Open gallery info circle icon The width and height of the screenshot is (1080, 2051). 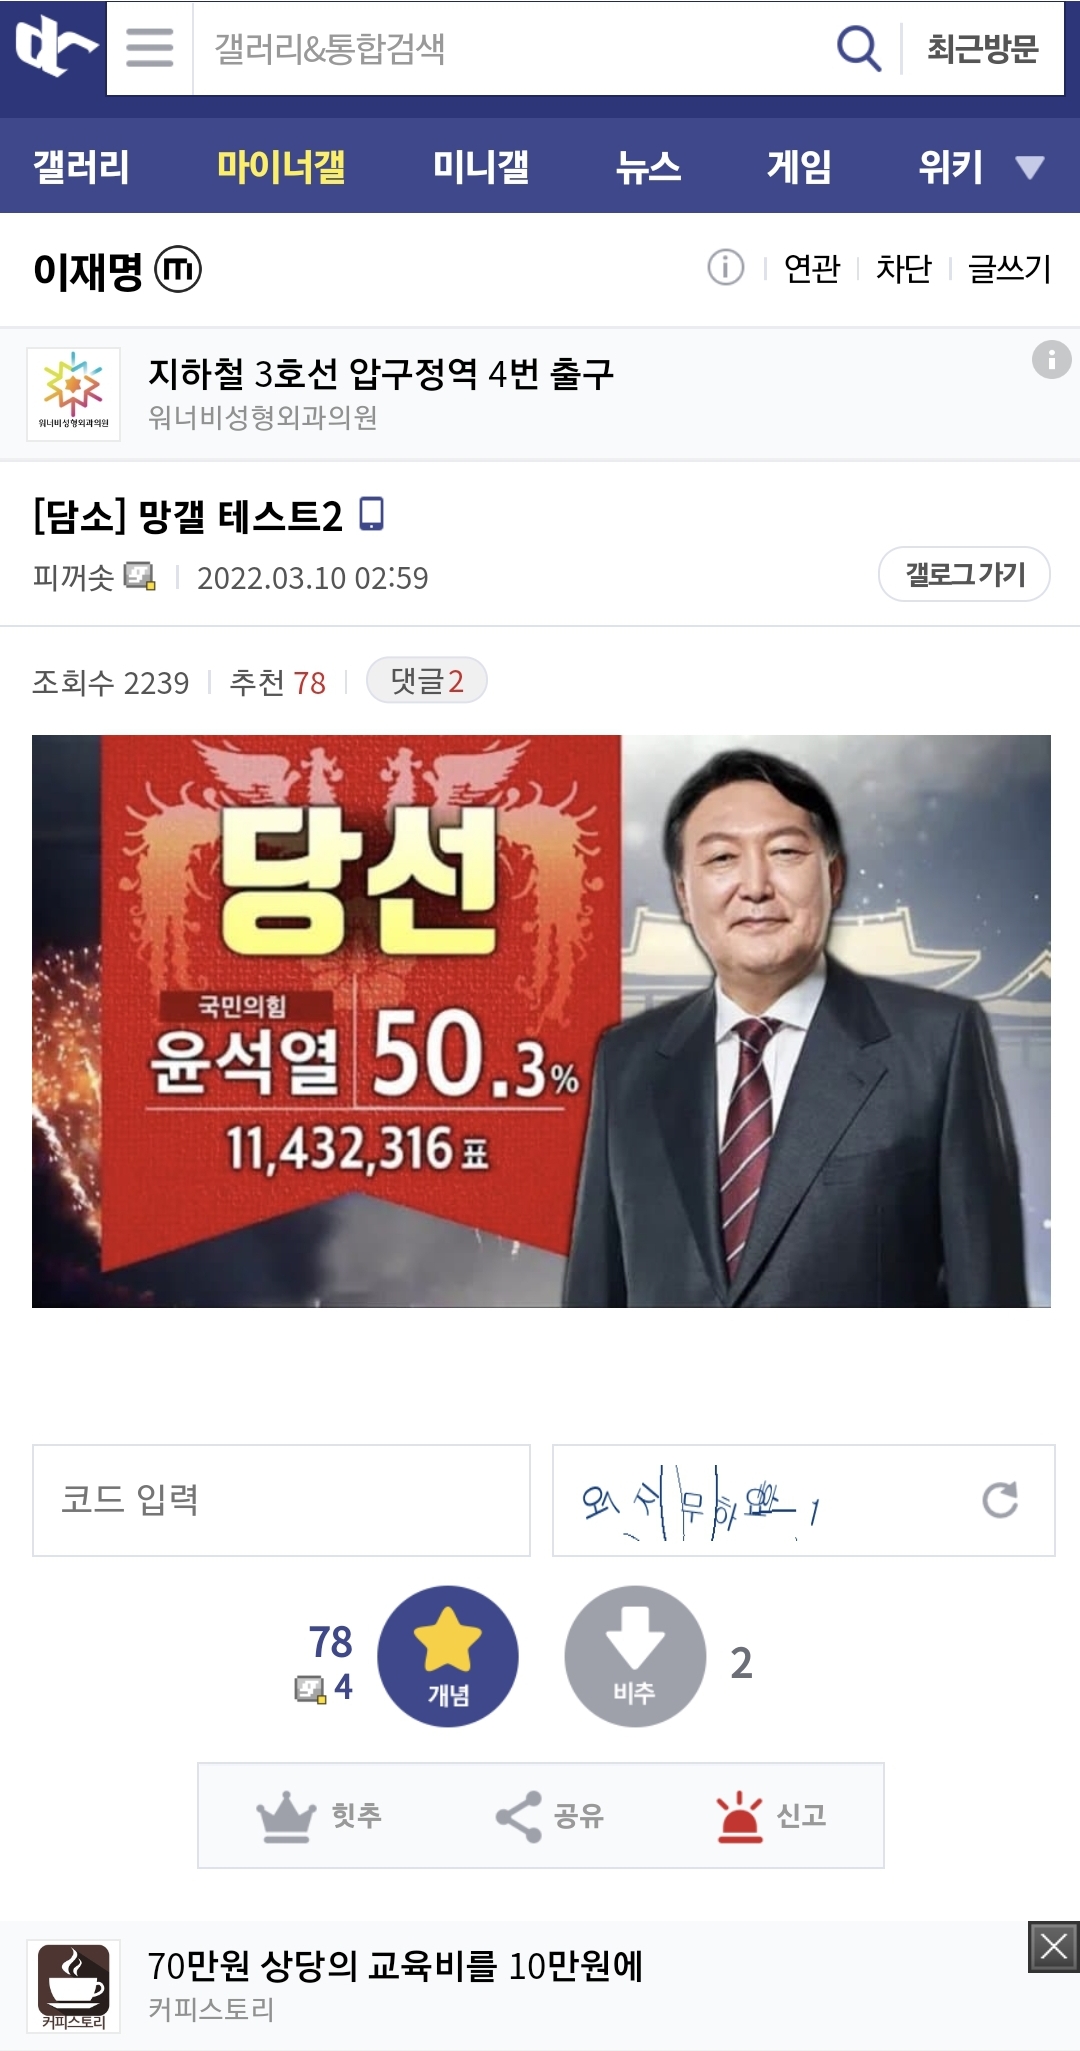coord(725,268)
